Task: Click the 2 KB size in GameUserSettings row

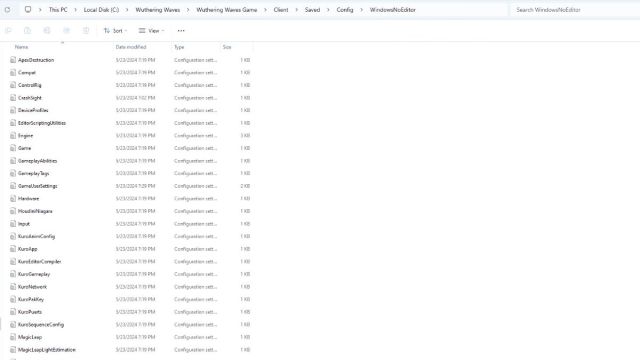Action: click(245, 186)
